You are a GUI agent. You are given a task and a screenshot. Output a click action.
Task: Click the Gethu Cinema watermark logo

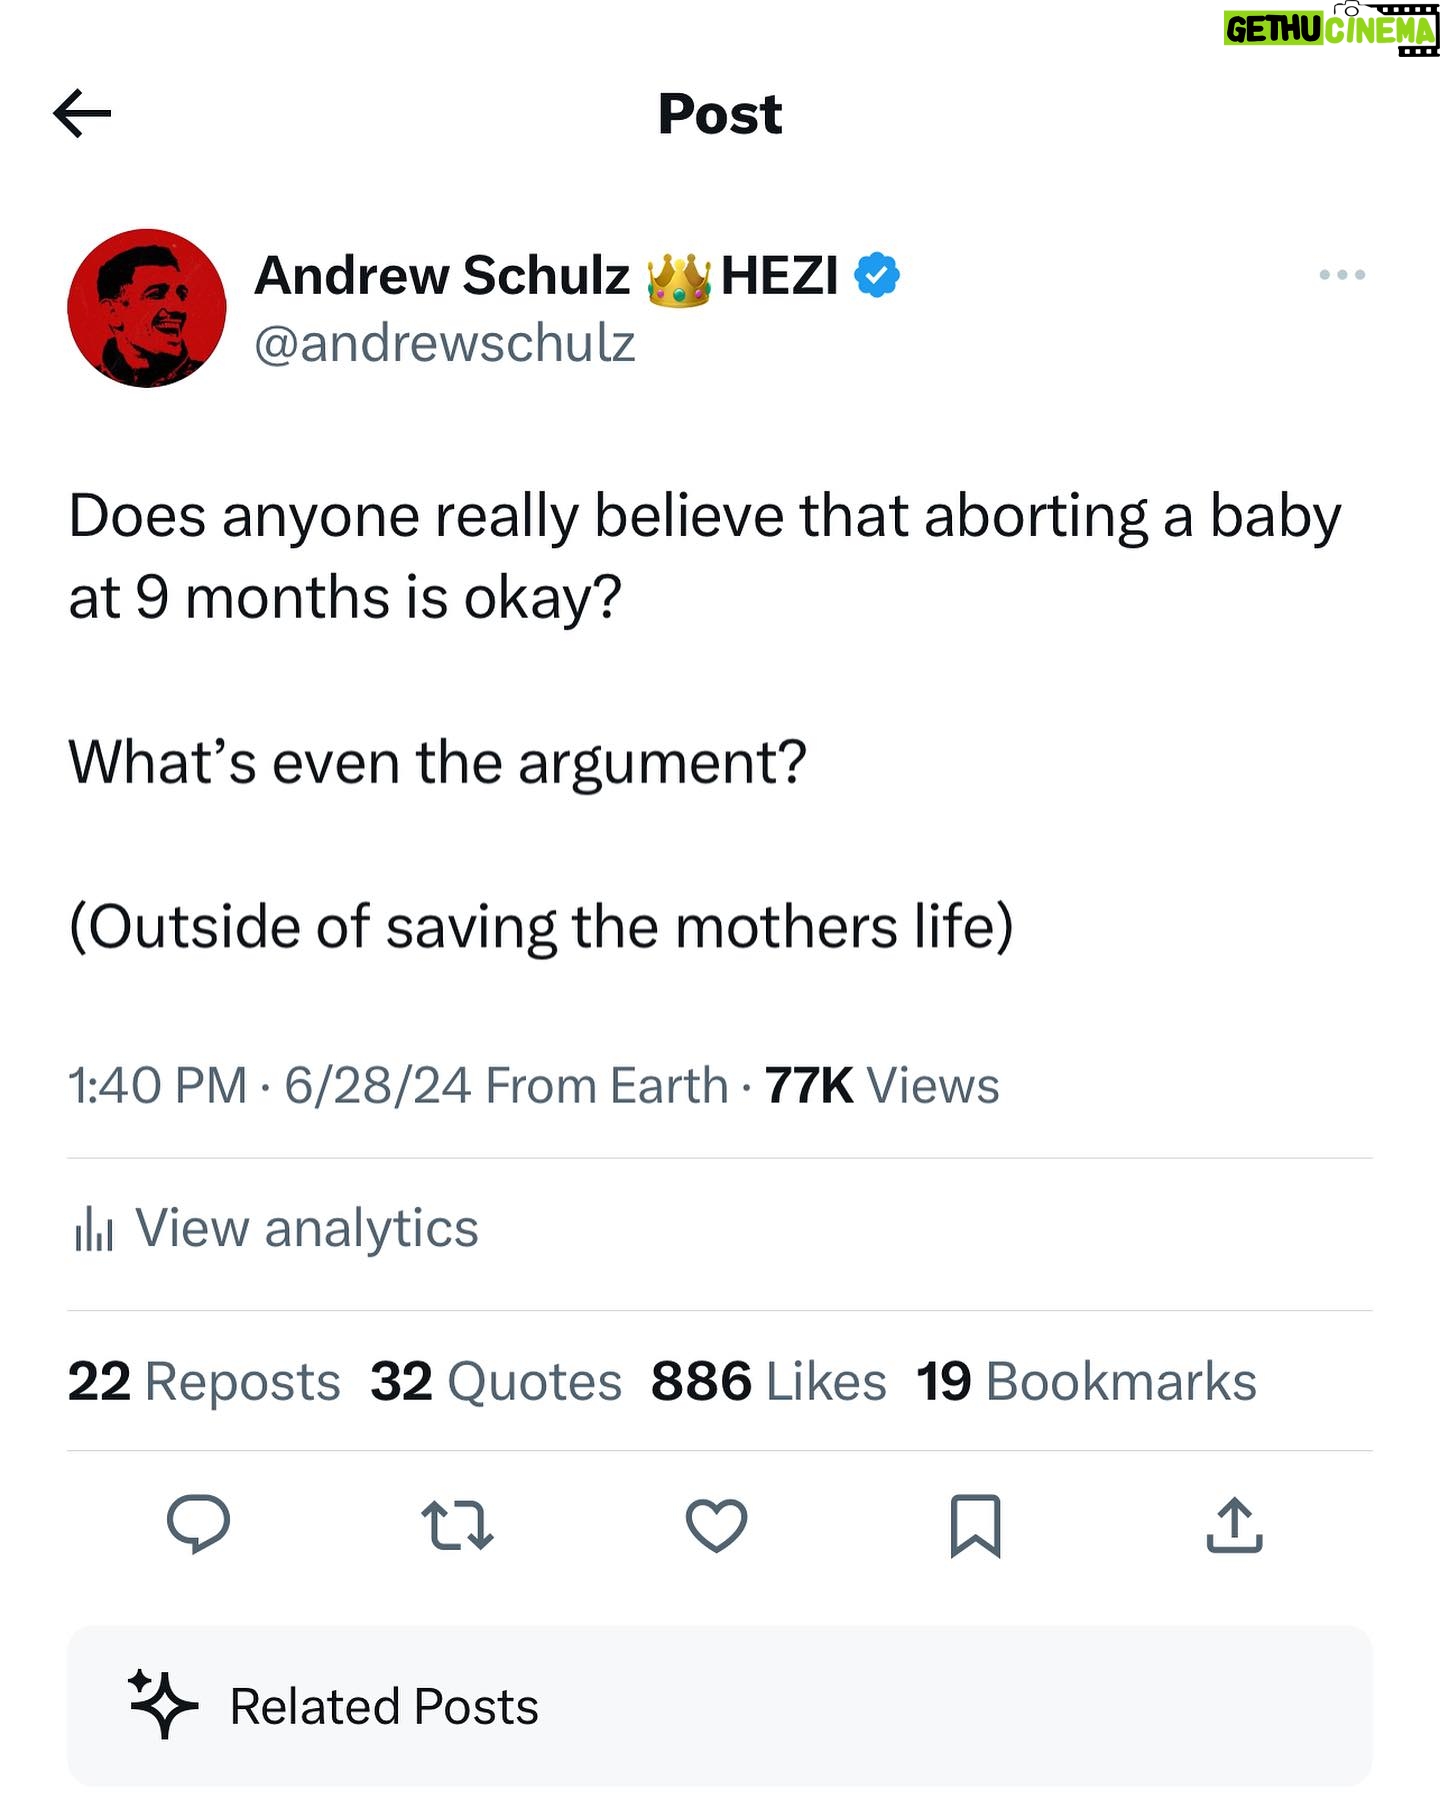click(x=1331, y=28)
